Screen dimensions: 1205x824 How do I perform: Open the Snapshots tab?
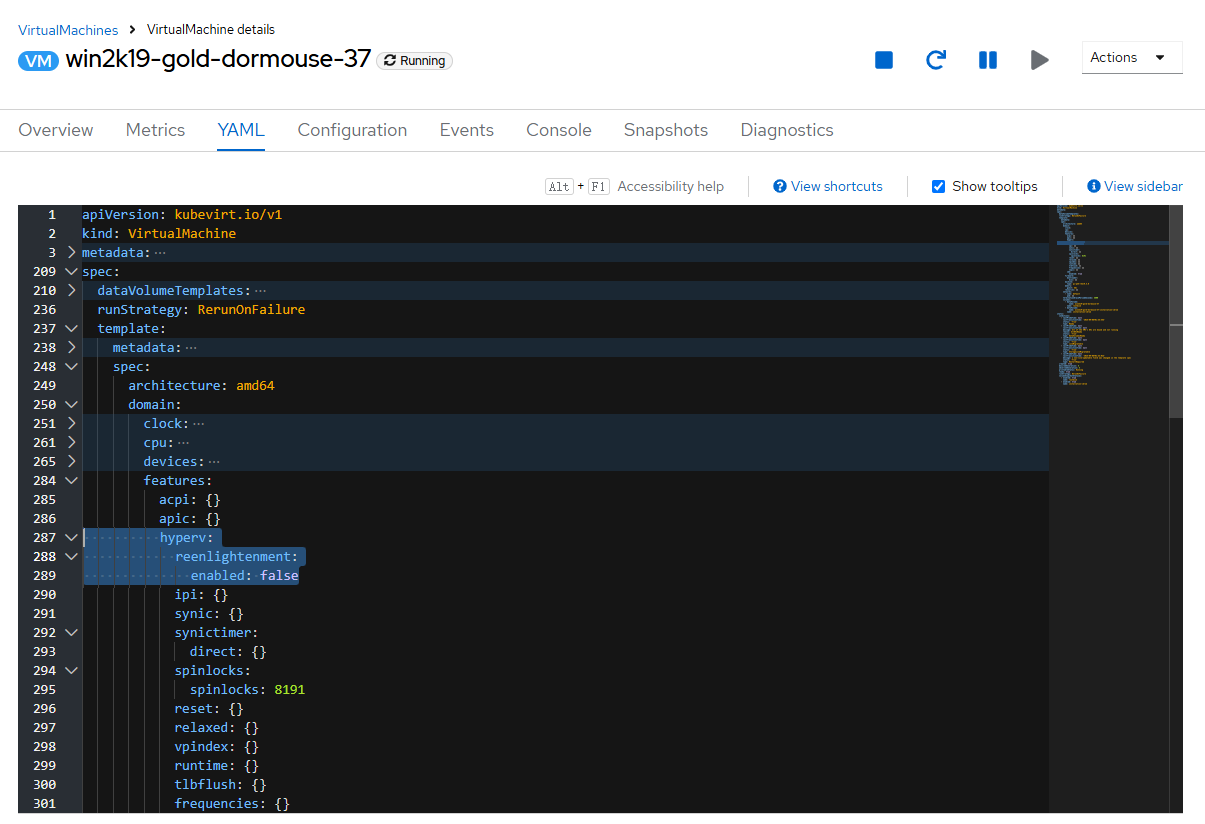pyautogui.click(x=666, y=130)
